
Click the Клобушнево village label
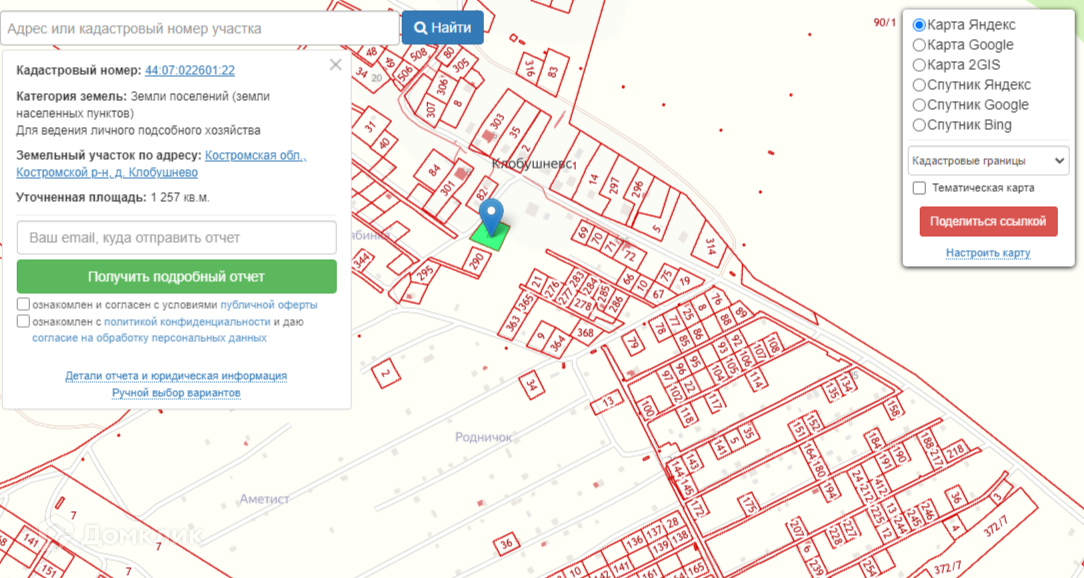pyautogui.click(x=531, y=164)
